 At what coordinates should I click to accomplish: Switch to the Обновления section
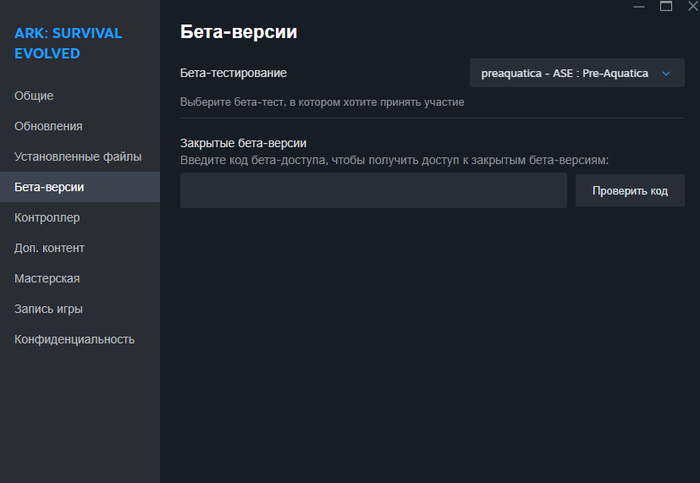[80, 126]
